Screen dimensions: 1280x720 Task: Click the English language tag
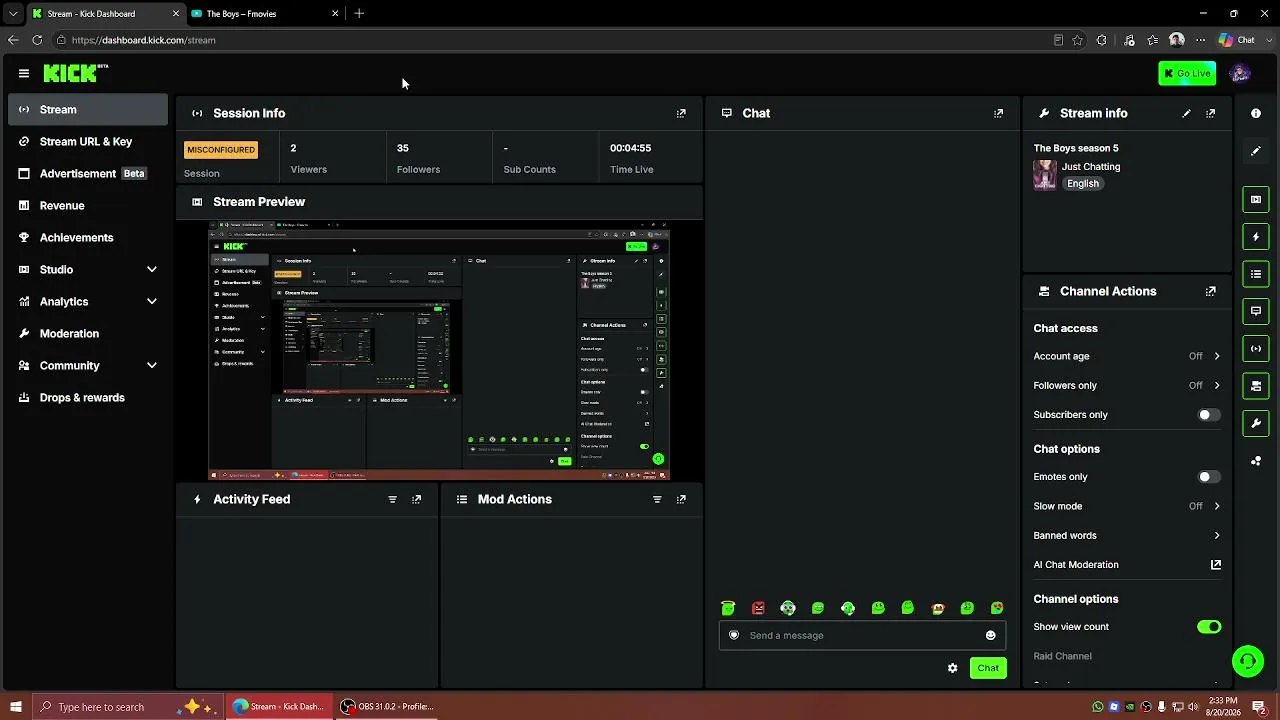click(x=1083, y=184)
